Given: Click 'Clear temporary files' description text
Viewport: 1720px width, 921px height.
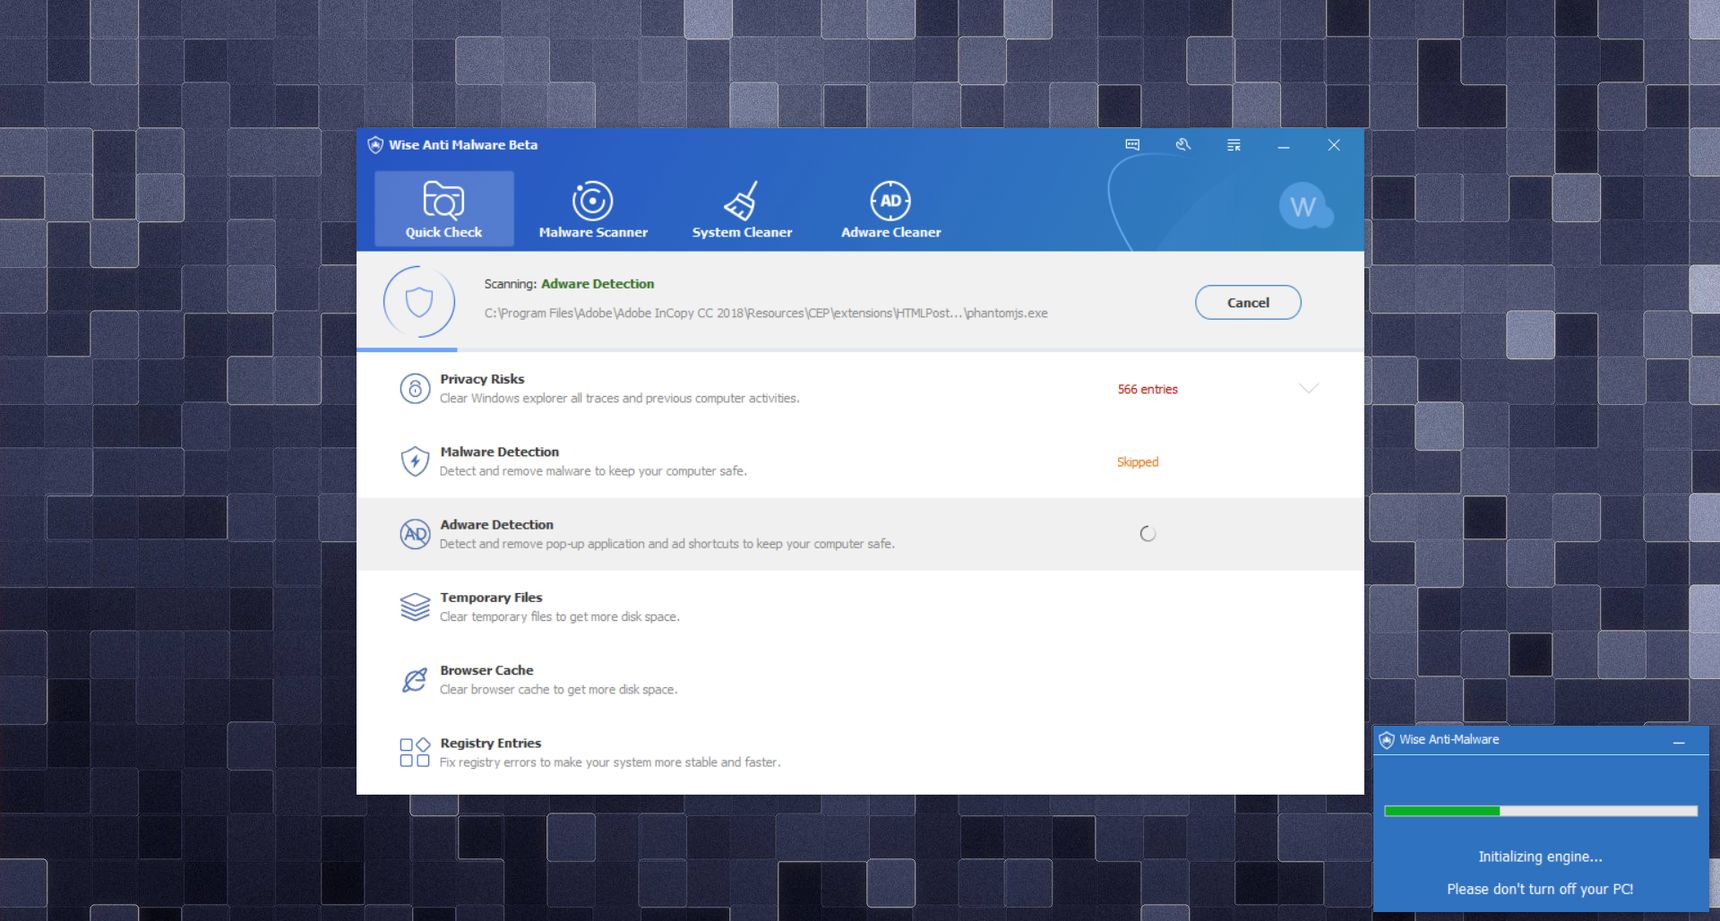Looking at the screenshot, I should click(x=559, y=617).
